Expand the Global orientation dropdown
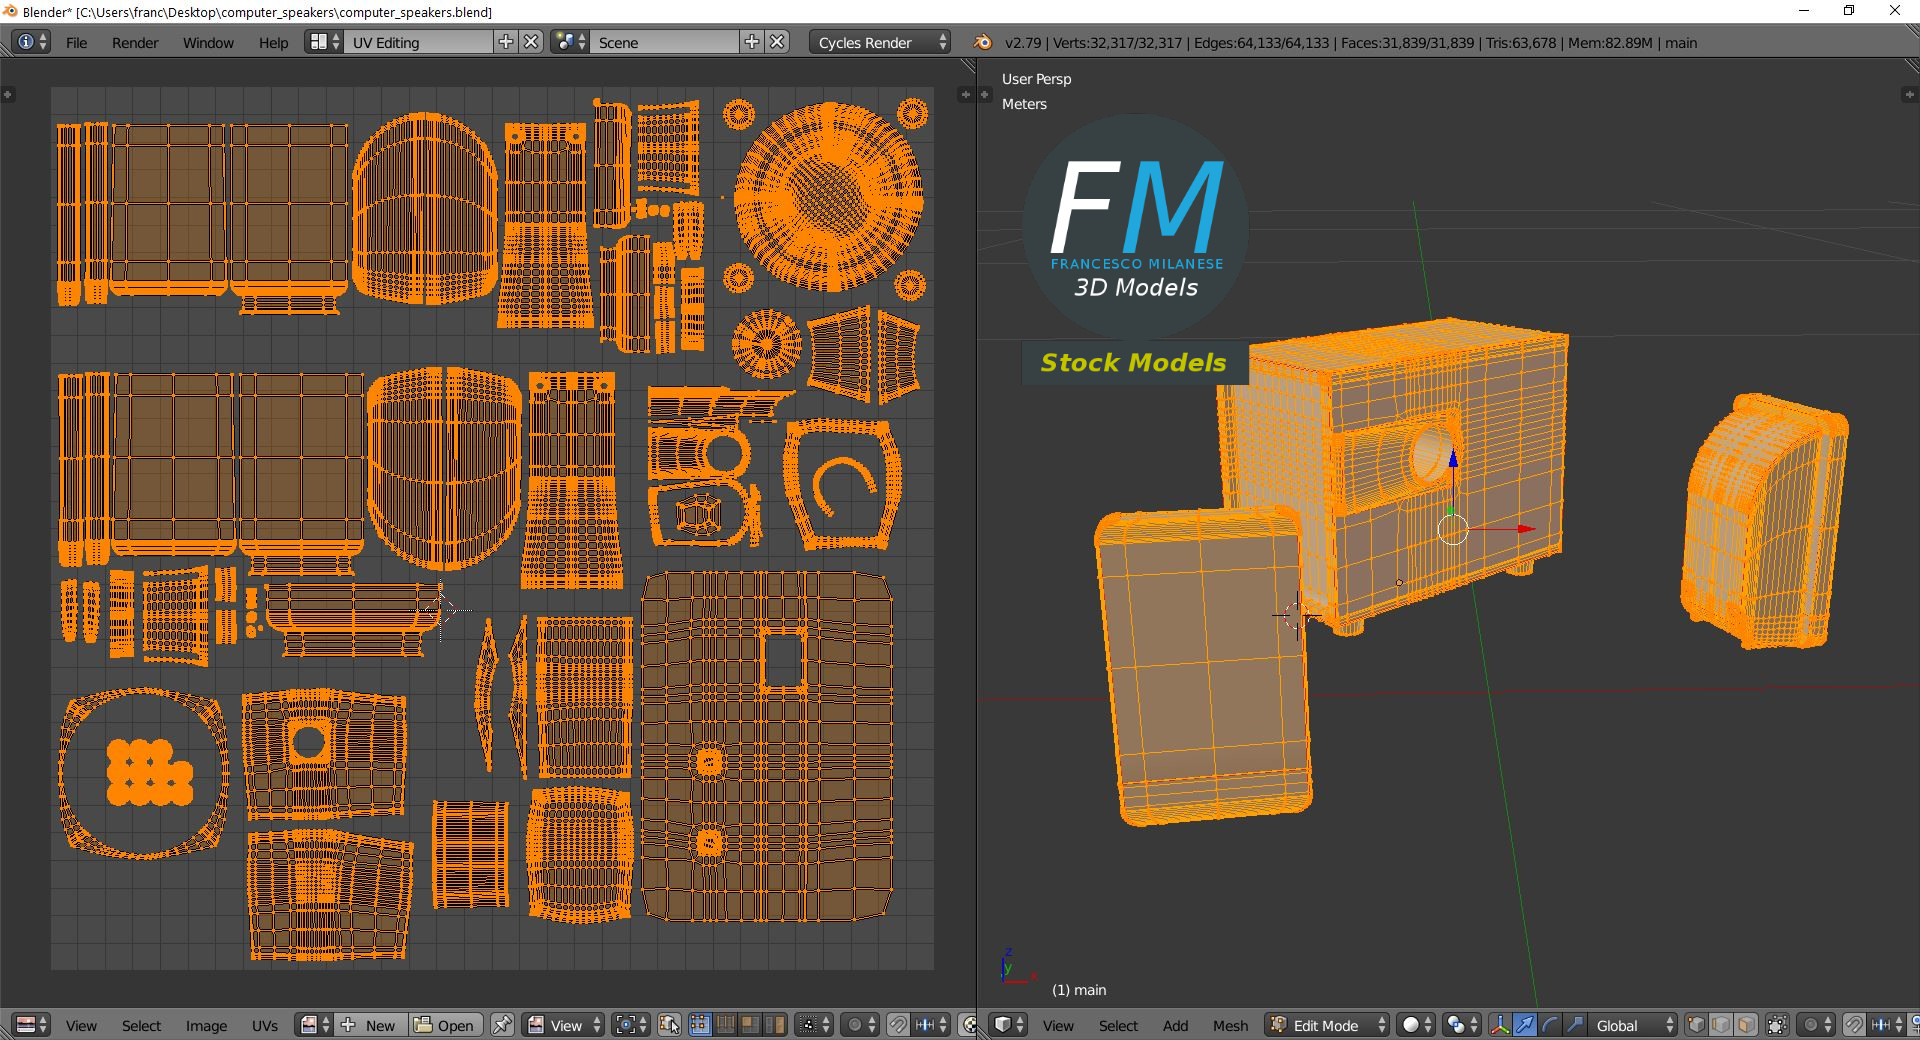Image resolution: width=1920 pixels, height=1040 pixels. (1630, 1025)
